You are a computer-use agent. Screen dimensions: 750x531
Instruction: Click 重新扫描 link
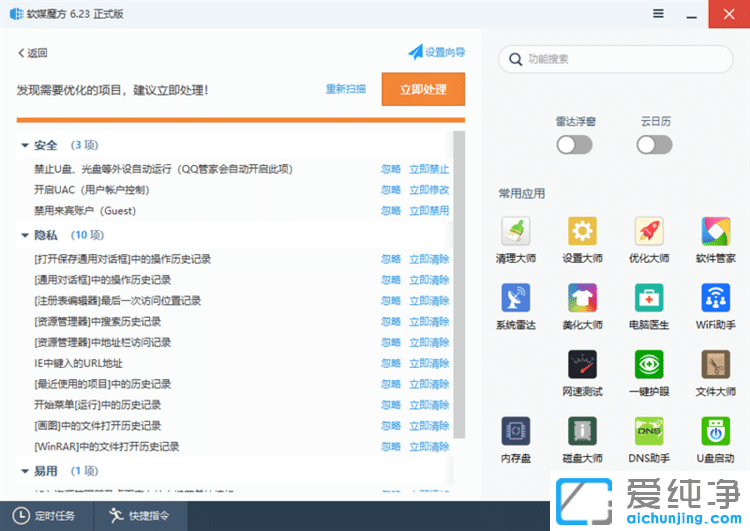point(346,89)
